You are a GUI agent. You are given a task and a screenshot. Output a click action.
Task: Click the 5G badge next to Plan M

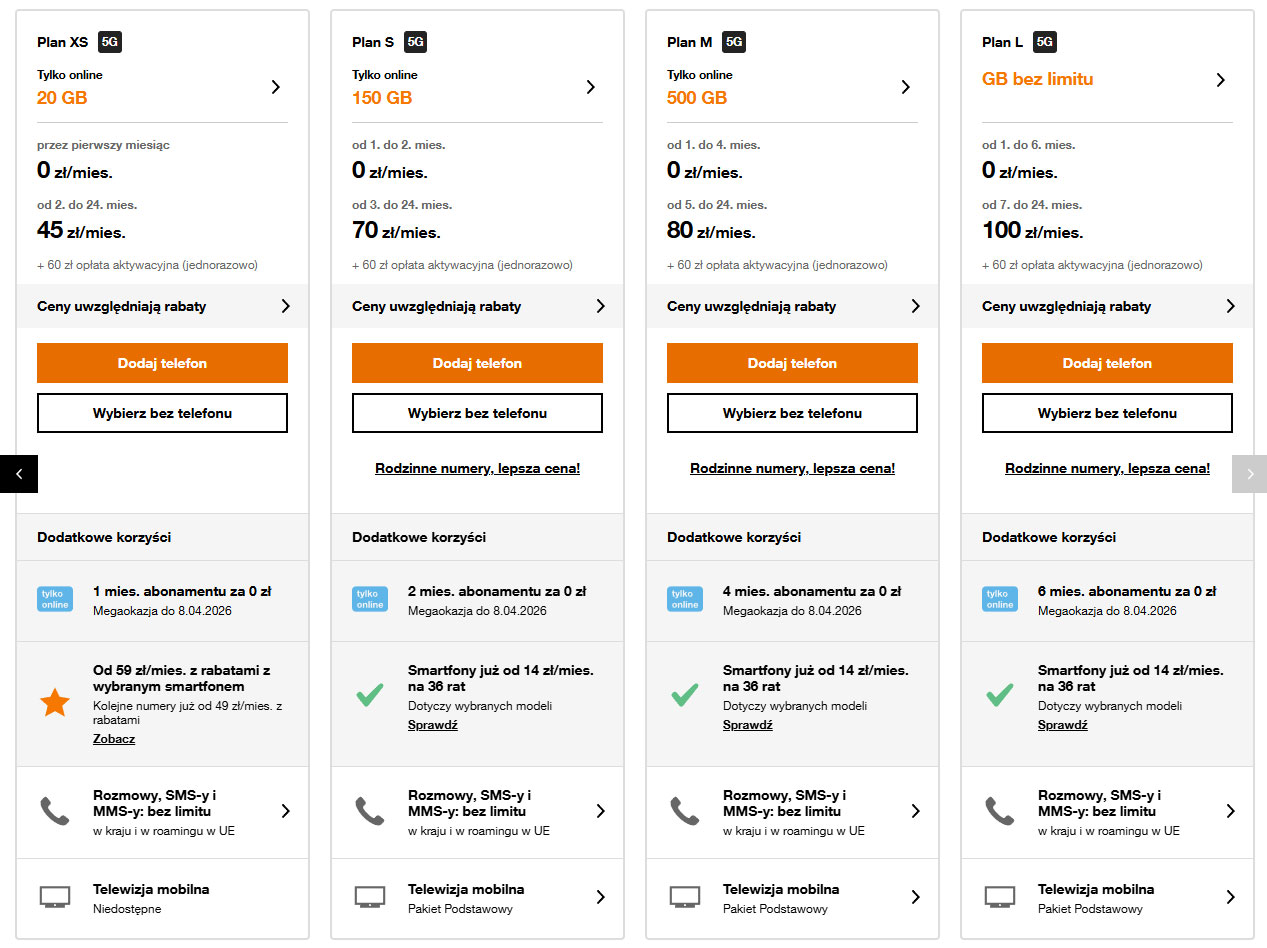click(x=734, y=42)
